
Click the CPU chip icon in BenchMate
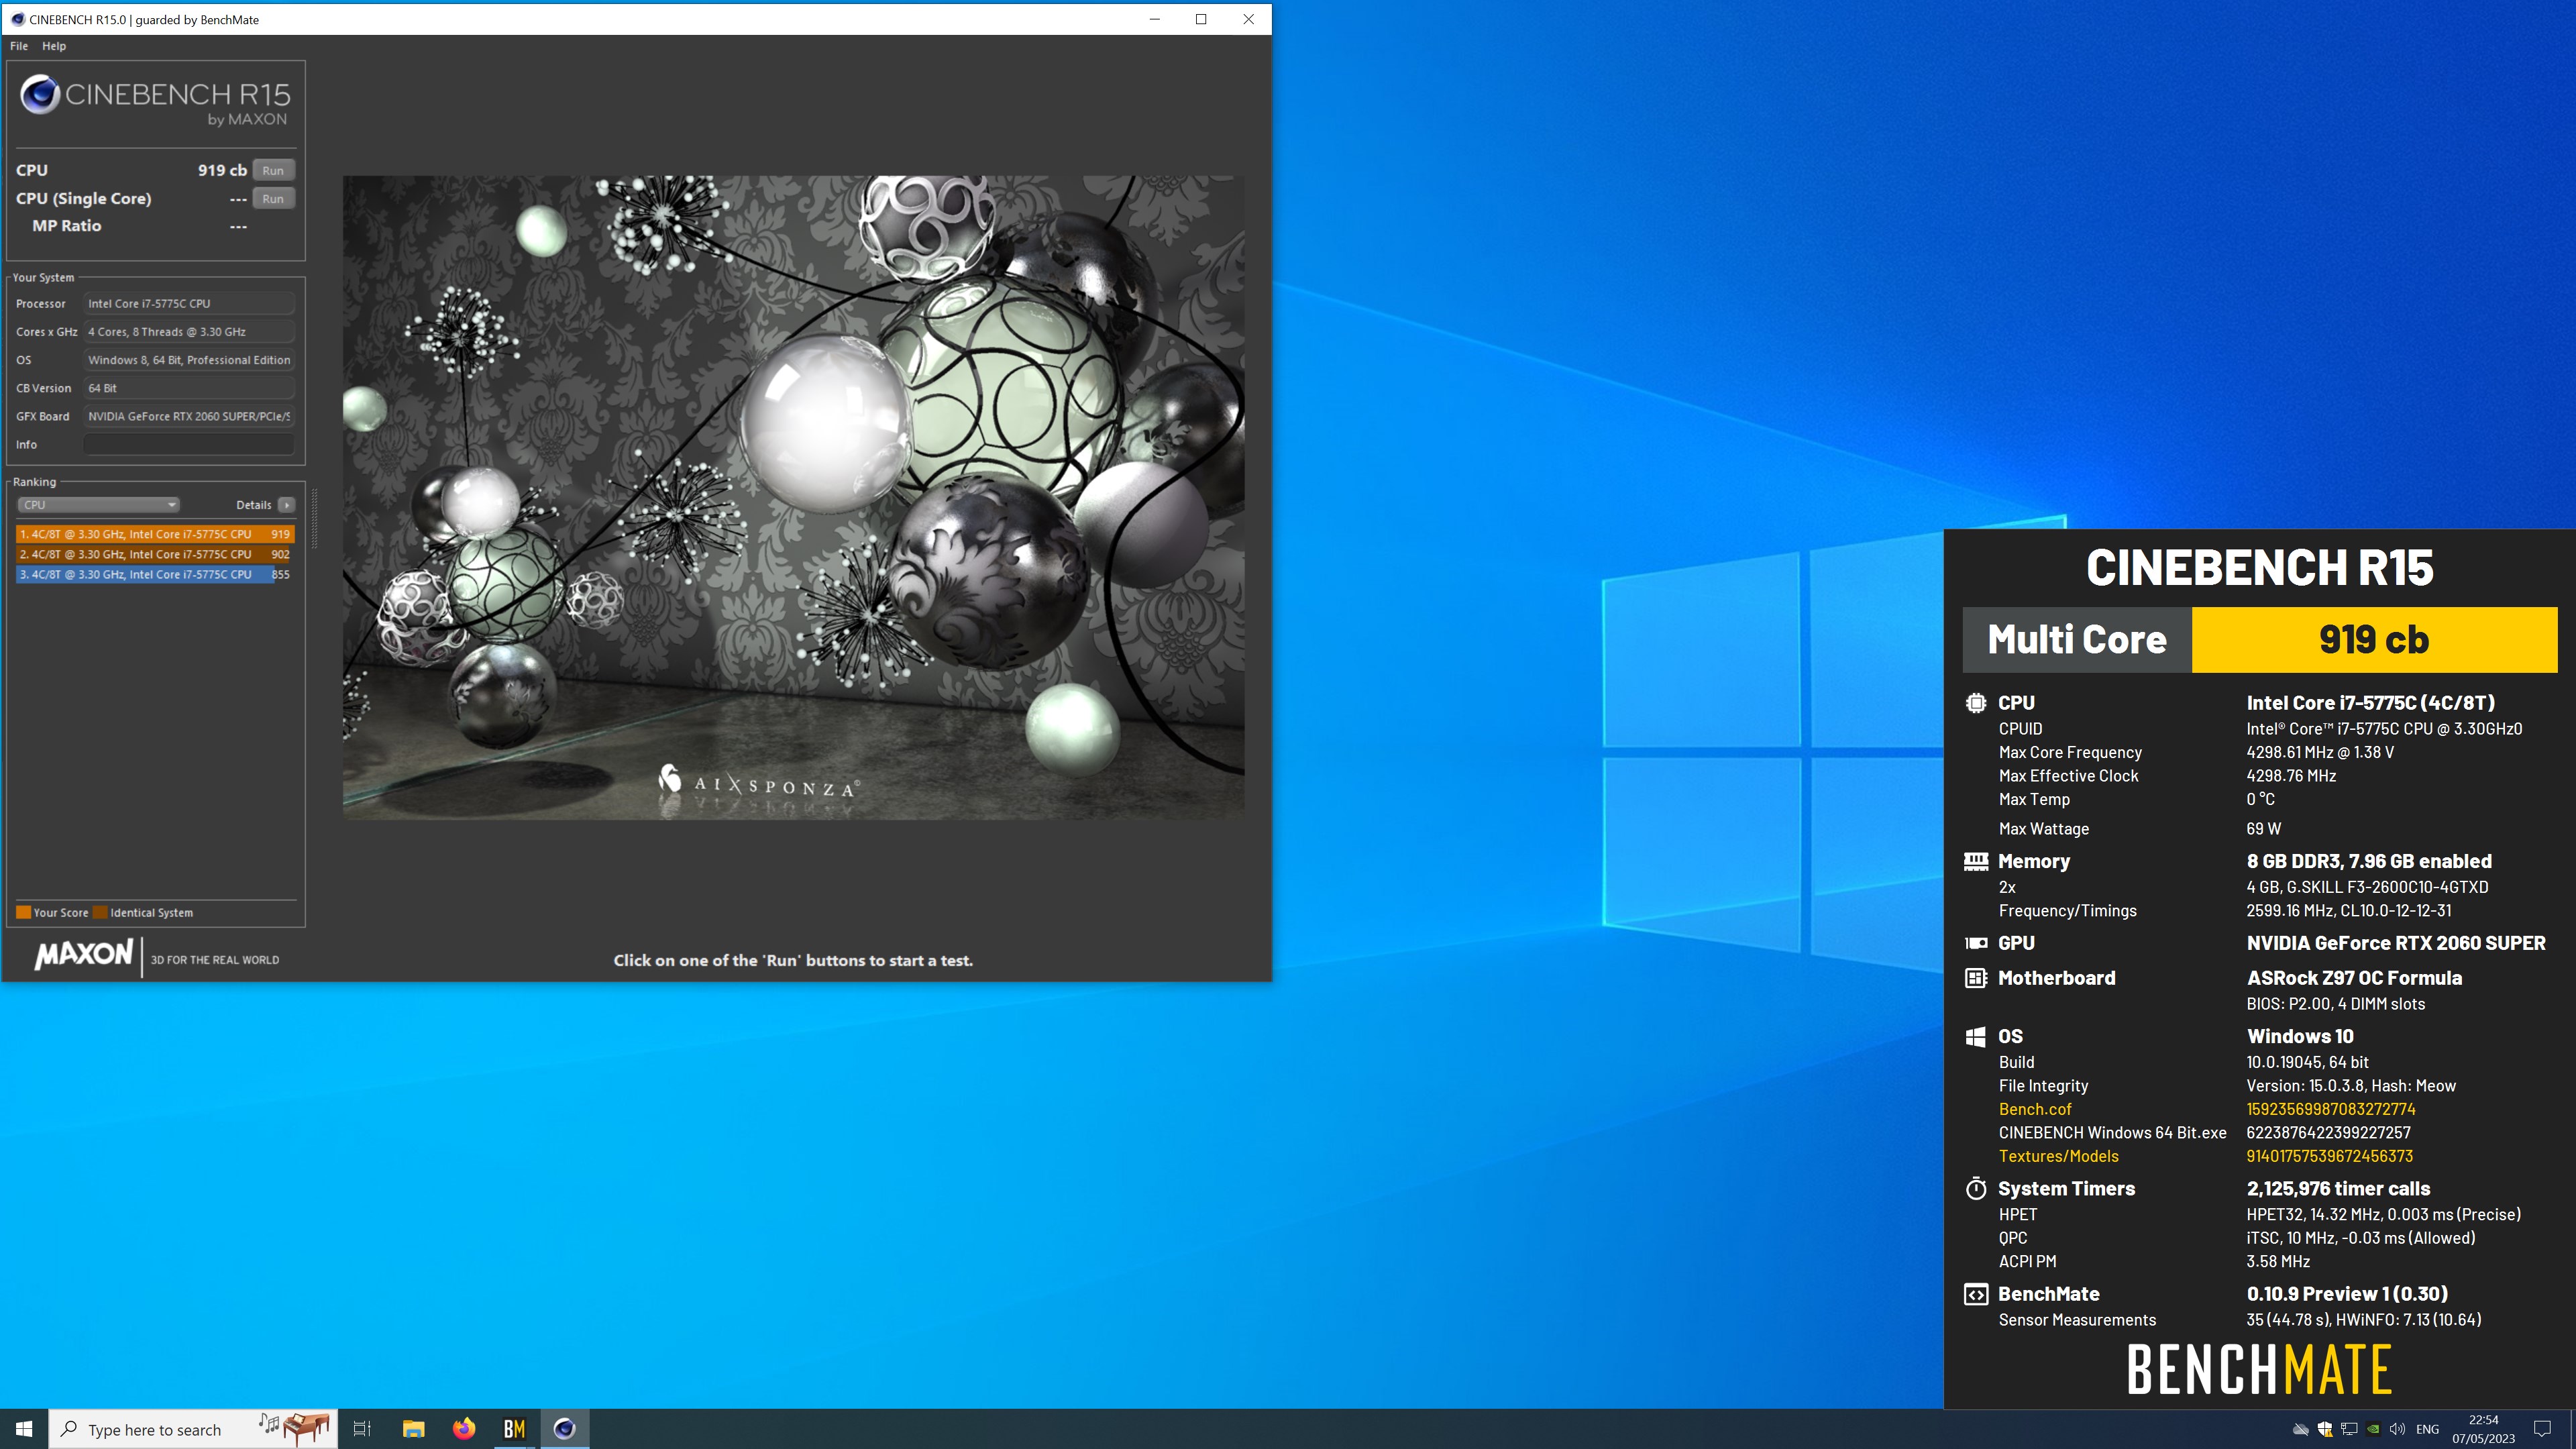[1975, 703]
